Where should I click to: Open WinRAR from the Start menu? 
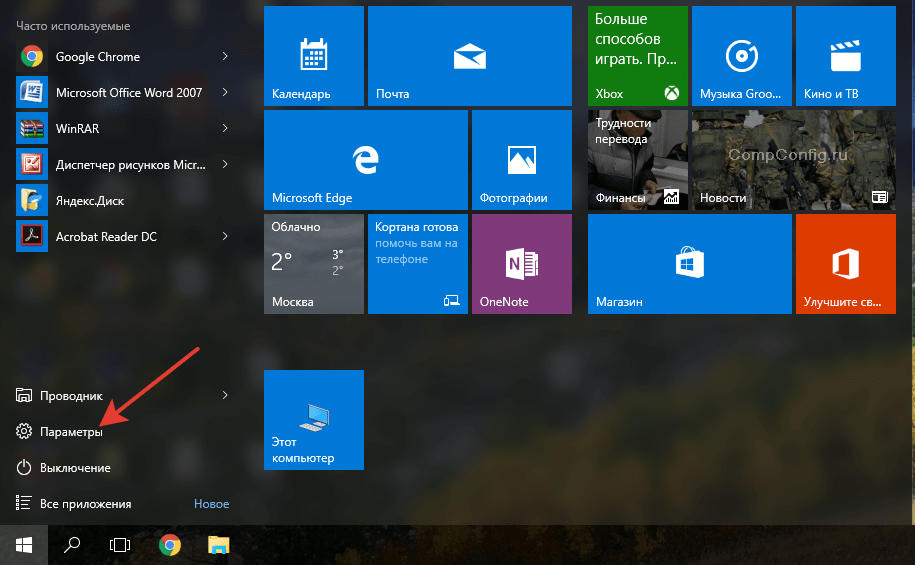(x=123, y=128)
